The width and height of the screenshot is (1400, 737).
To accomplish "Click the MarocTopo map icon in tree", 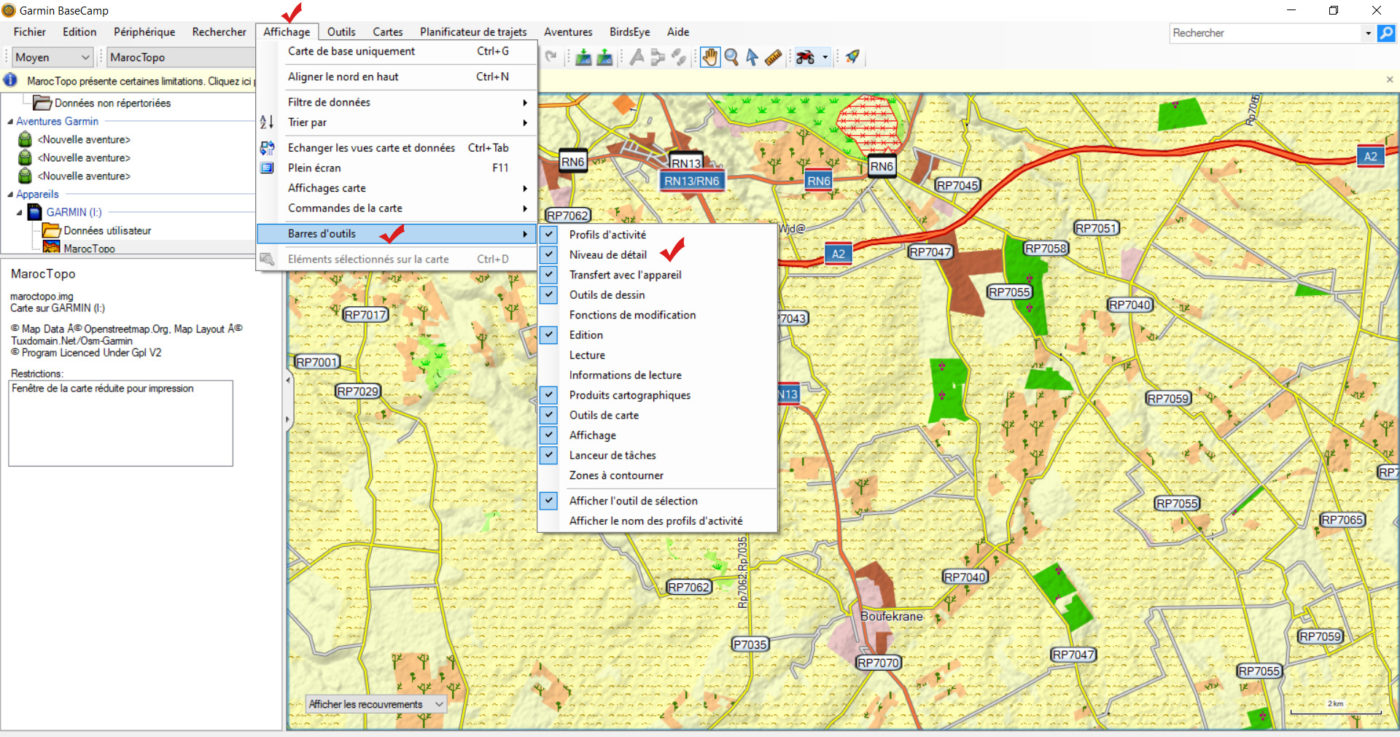I will tap(51, 248).
